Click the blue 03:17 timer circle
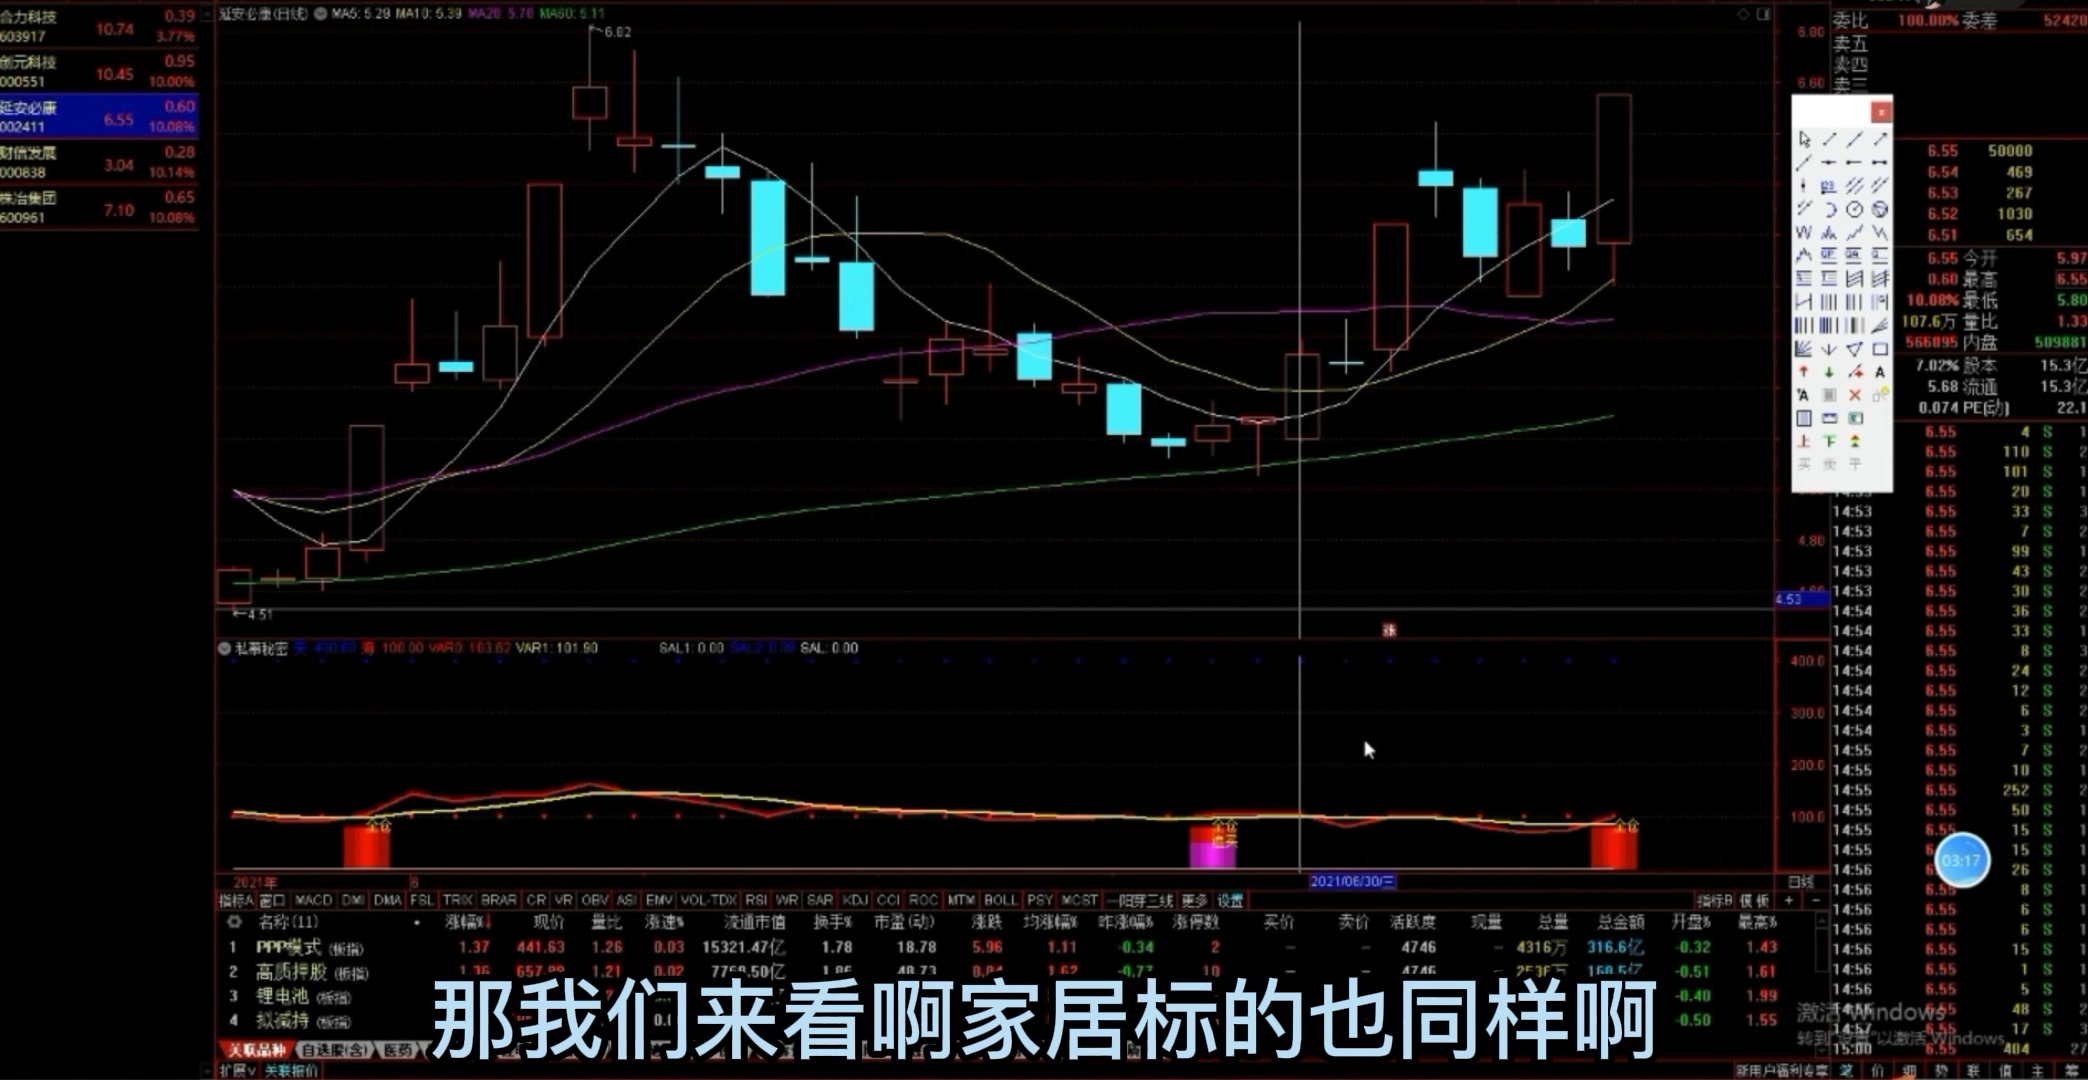 pyautogui.click(x=1961, y=860)
